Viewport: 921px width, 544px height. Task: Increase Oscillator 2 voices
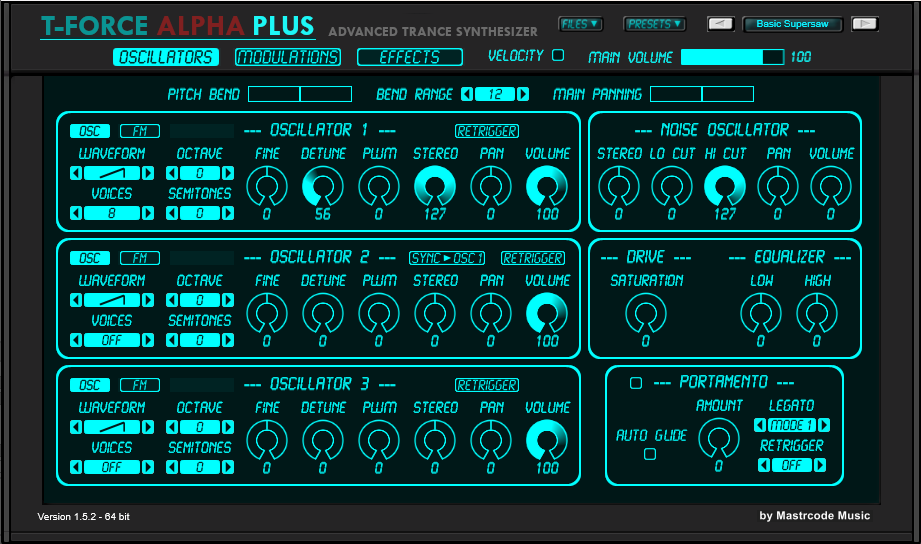[148, 340]
